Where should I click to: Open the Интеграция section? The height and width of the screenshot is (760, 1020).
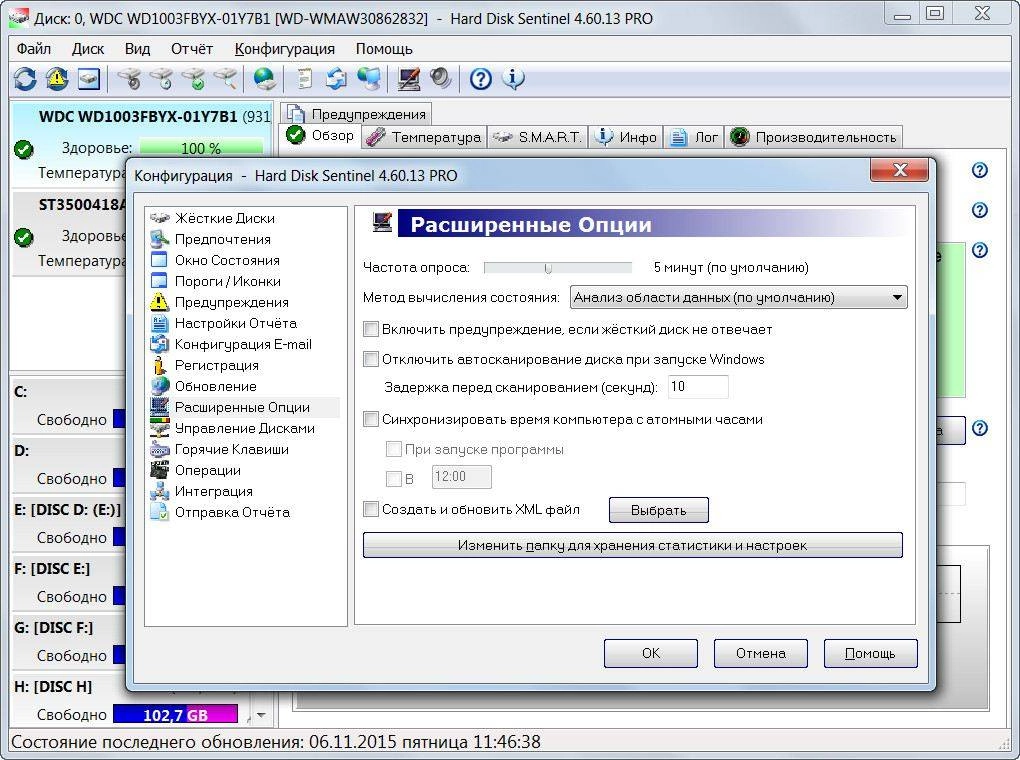[213, 491]
